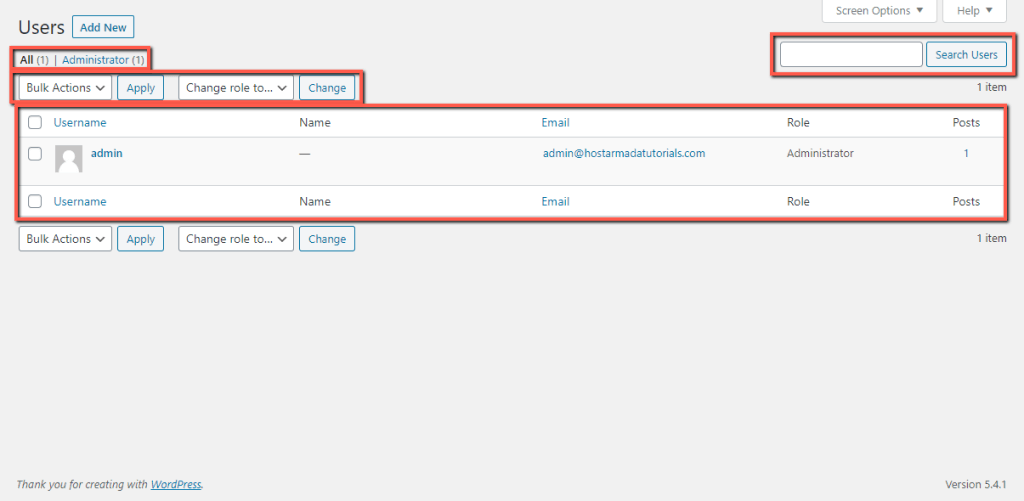The image size is (1024, 501).
Task: Click the Version 5.4.1 text
Action: point(976,485)
